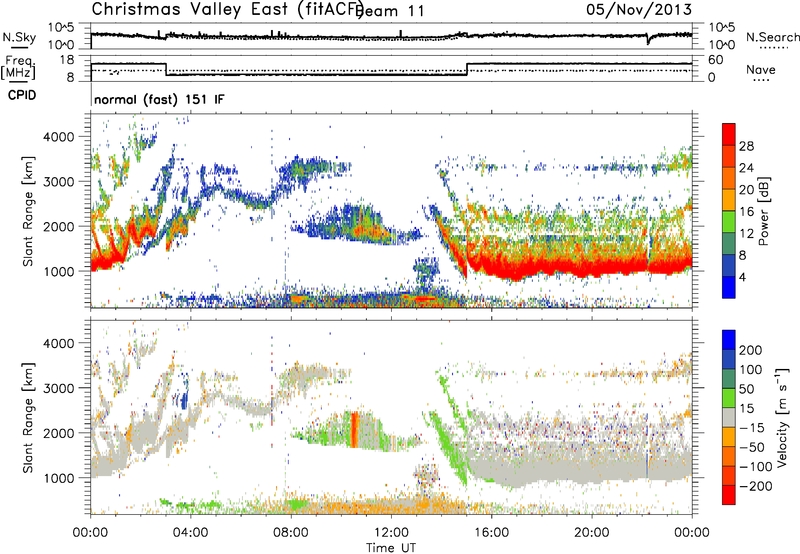
Task: Click the blue bottom of the power colorbar
Action: 729,287
